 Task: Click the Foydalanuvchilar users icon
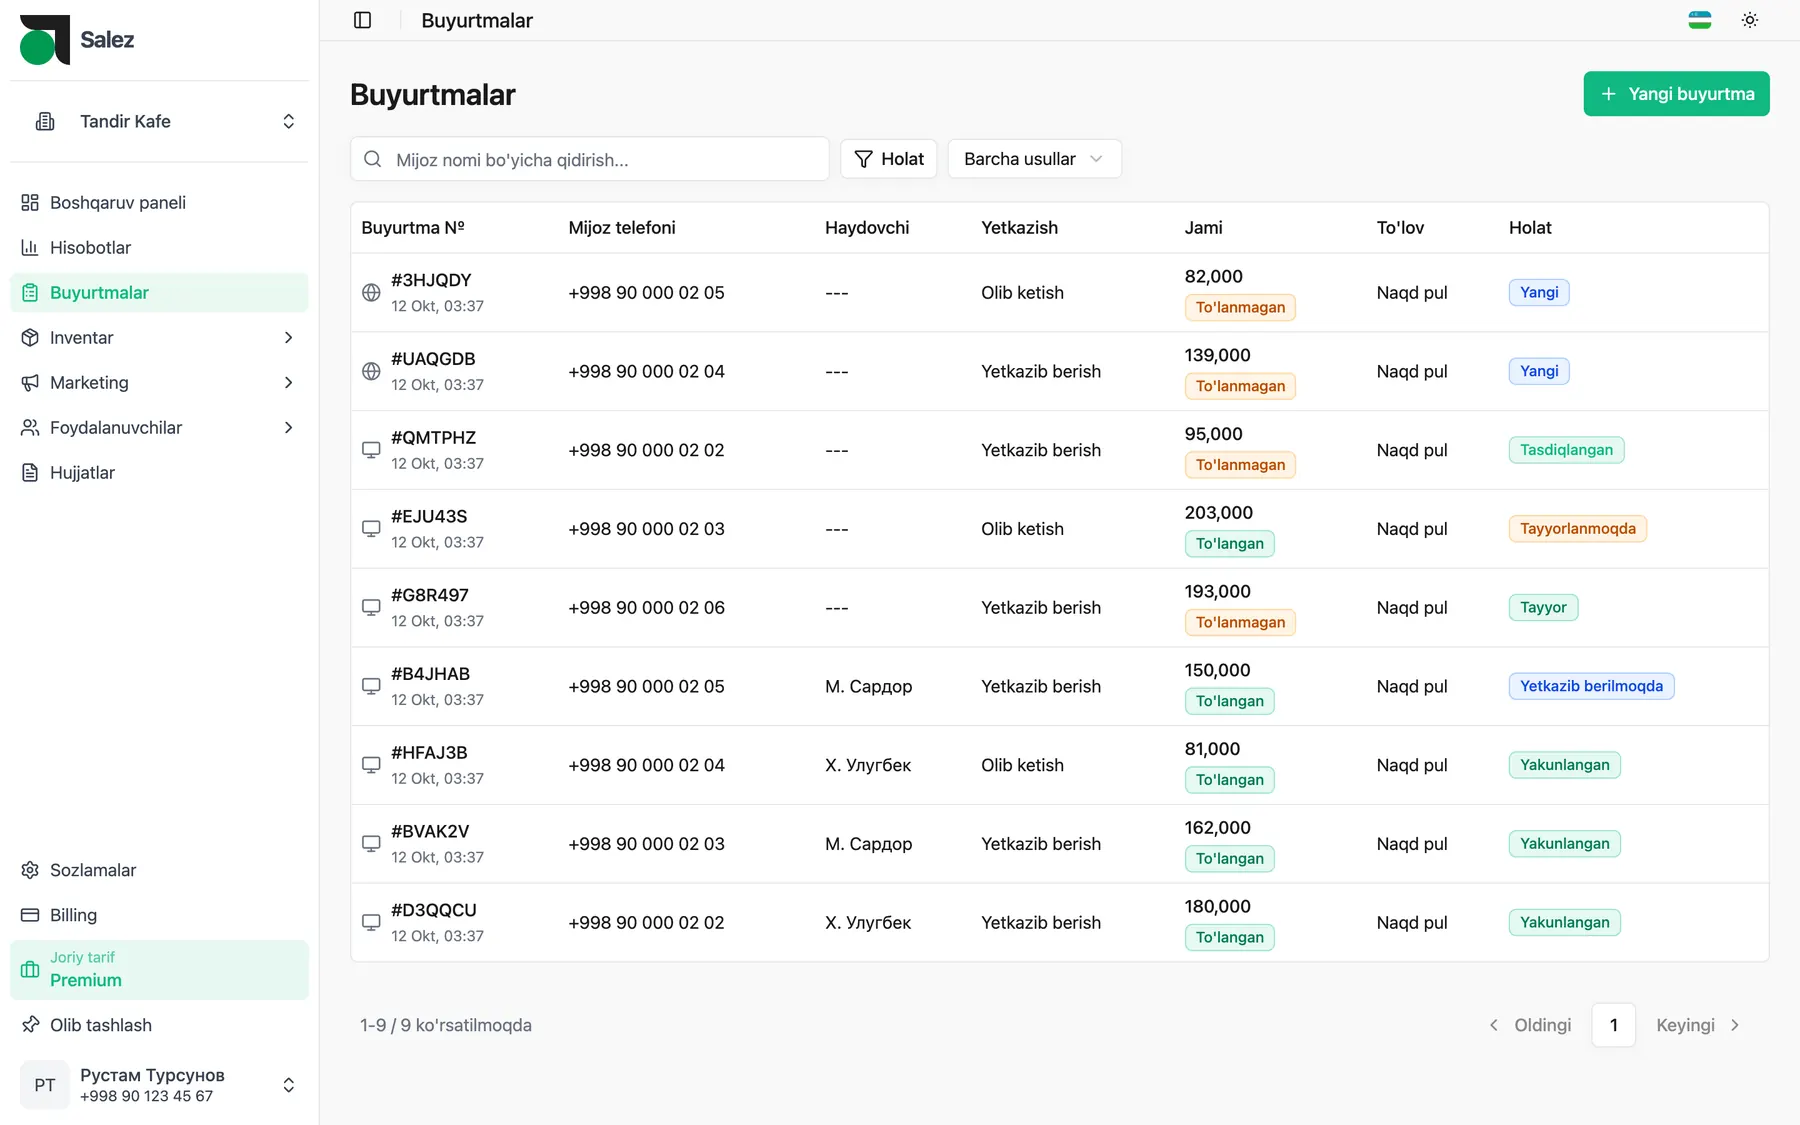point(30,428)
